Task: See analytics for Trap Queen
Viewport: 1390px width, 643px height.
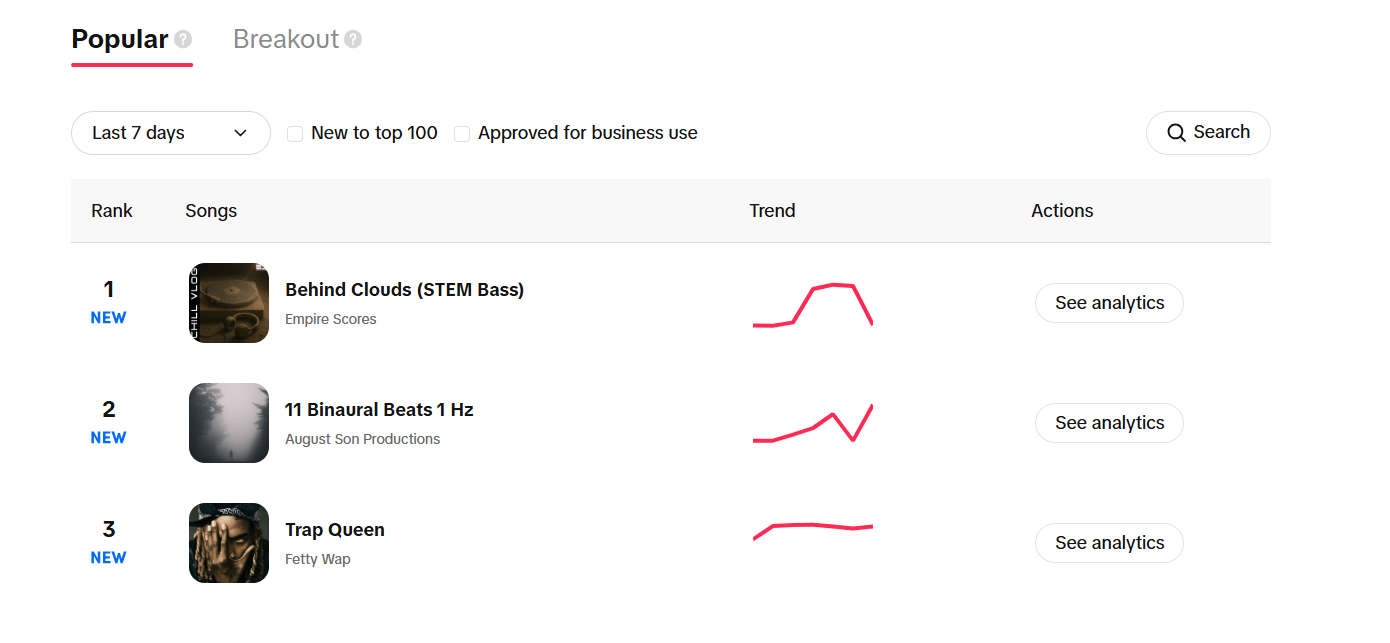Action: 1109,543
